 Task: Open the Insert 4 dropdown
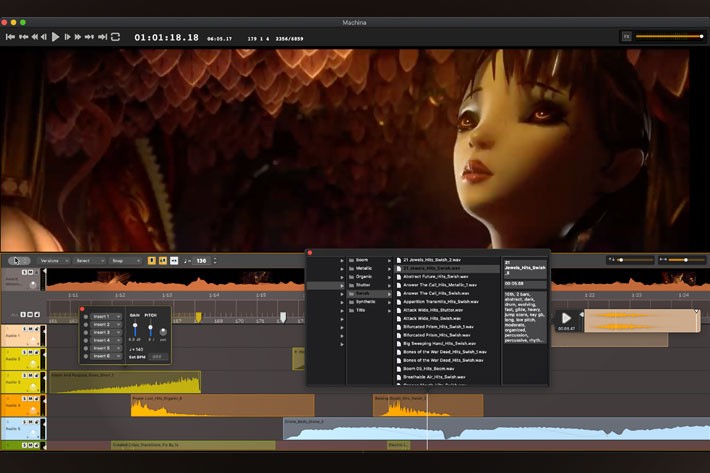click(106, 340)
